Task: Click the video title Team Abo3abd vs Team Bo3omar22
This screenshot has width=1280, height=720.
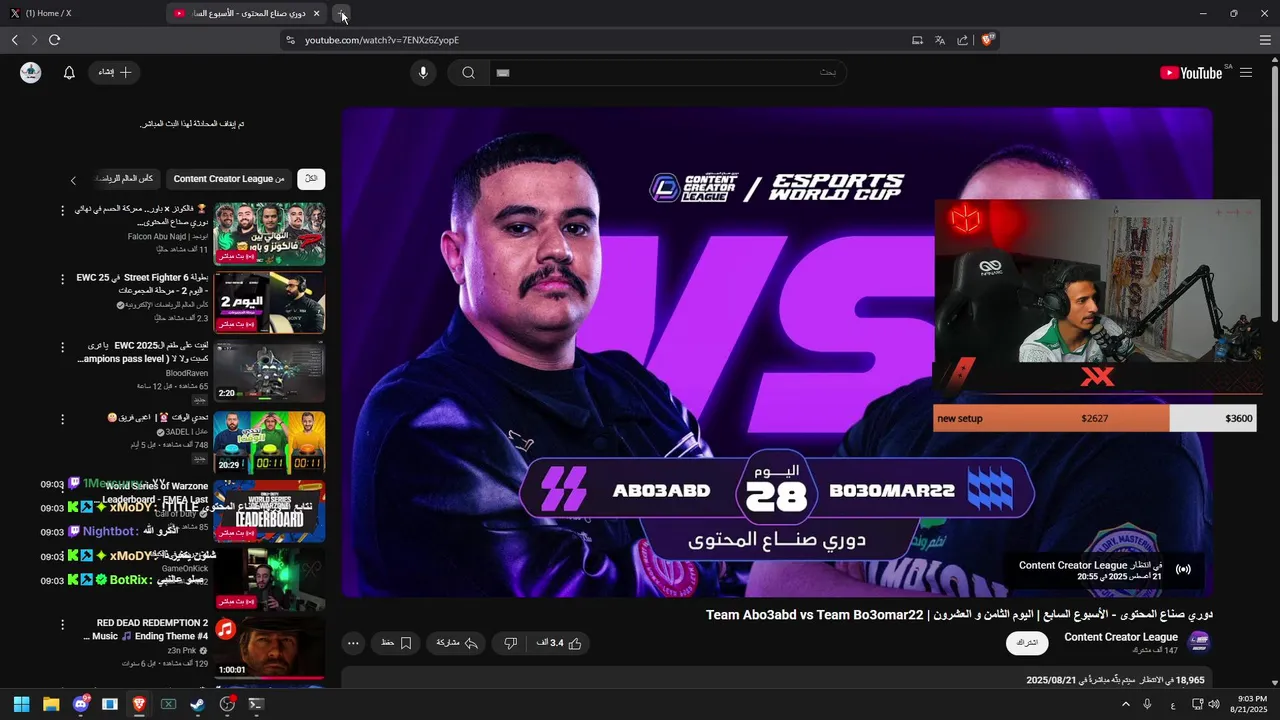Action: coord(959,615)
